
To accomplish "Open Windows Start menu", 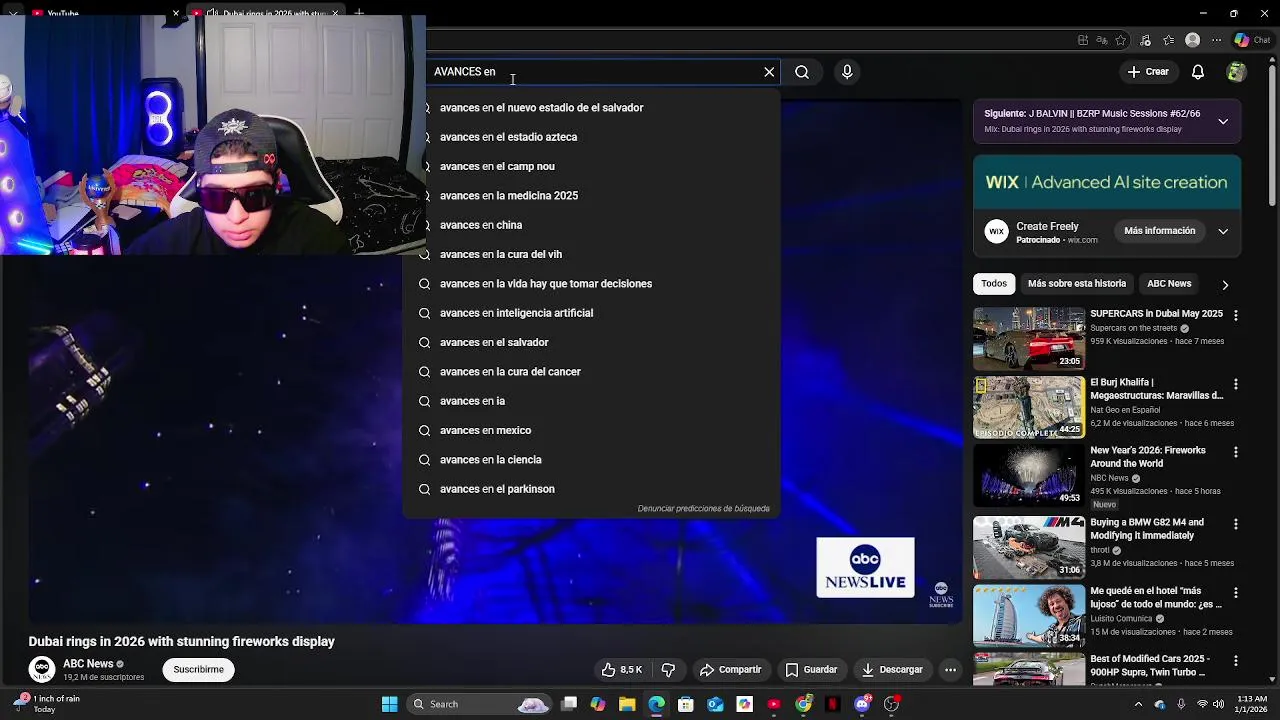I will pos(390,705).
